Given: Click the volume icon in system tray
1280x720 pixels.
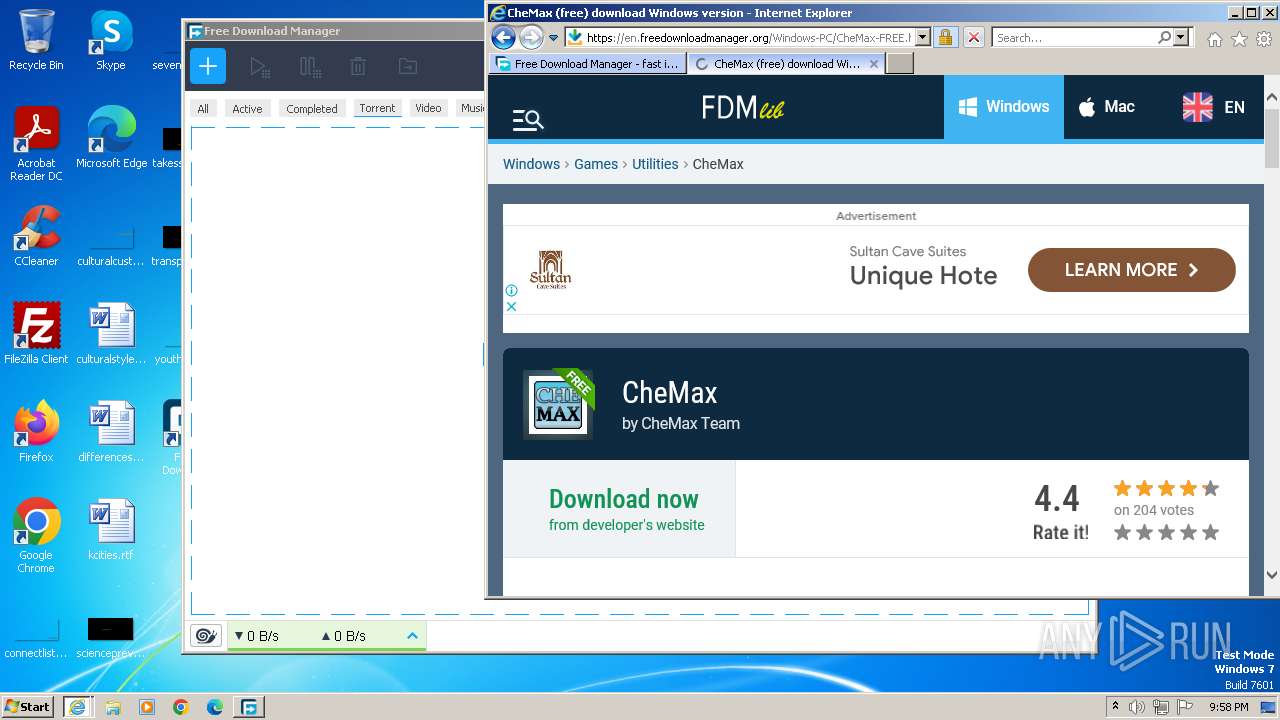Looking at the screenshot, I should (x=1137, y=707).
